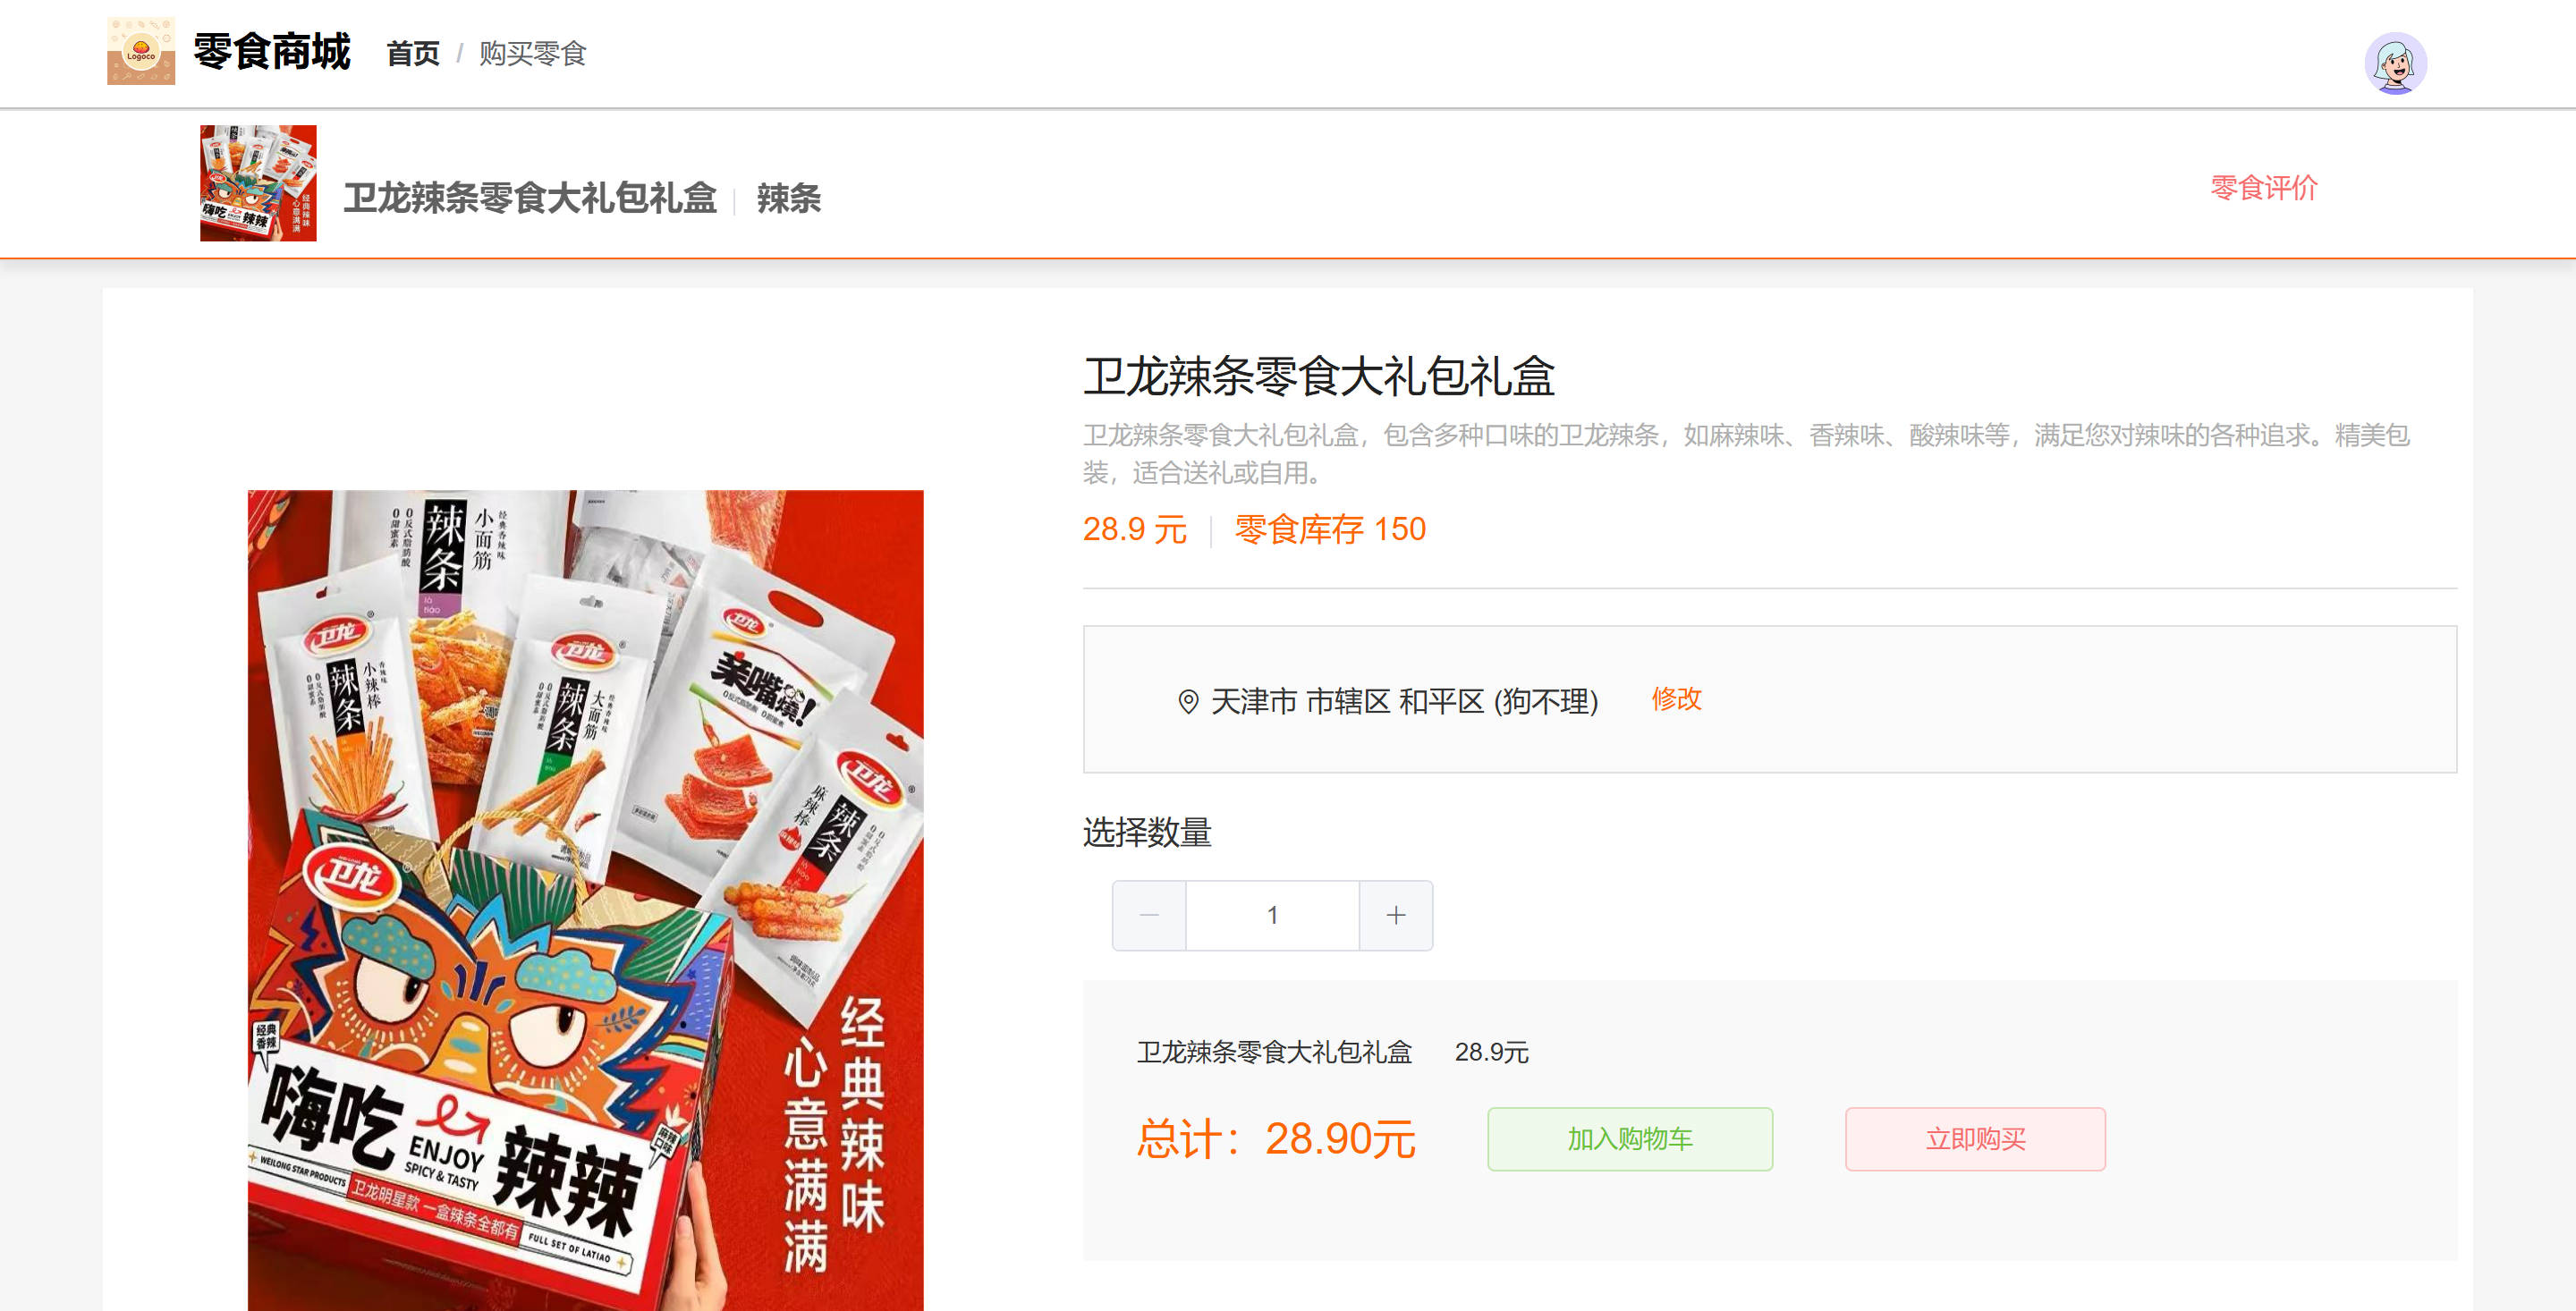2576x1311 pixels.
Task: Click the large 卫龙 gift box product image
Action: [x=586, y=900]
